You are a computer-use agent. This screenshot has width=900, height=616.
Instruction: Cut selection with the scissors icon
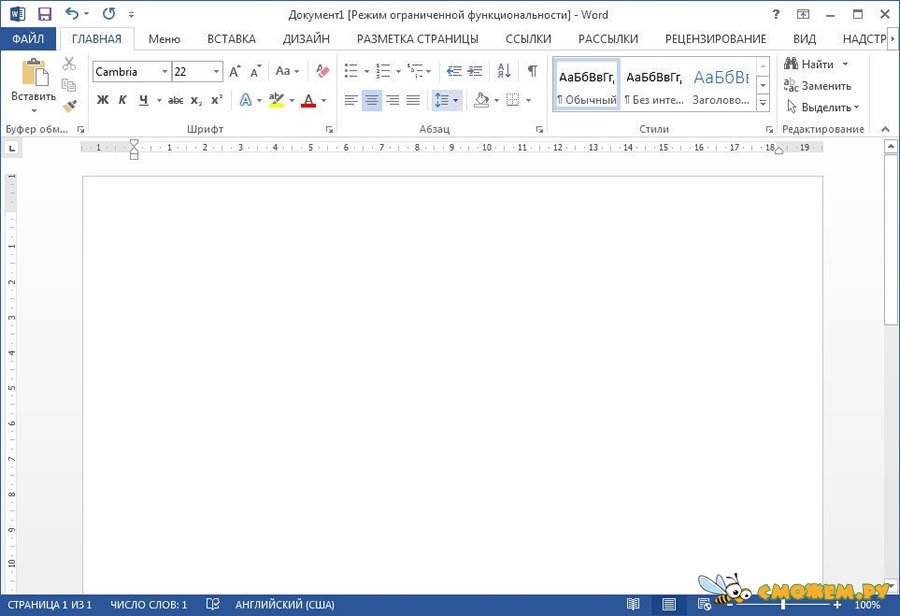[x=69, y=63]
